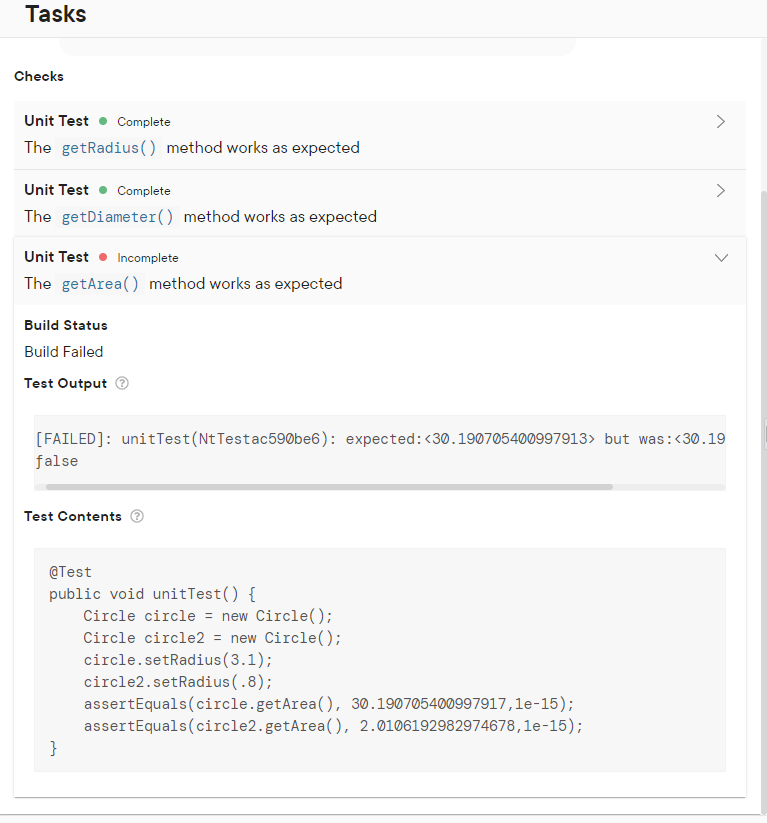Click 'Circle circle2 = new Circle();' line
Viewport: 767px width, 823px height.
pyautogui.click(x=212, y=638)
